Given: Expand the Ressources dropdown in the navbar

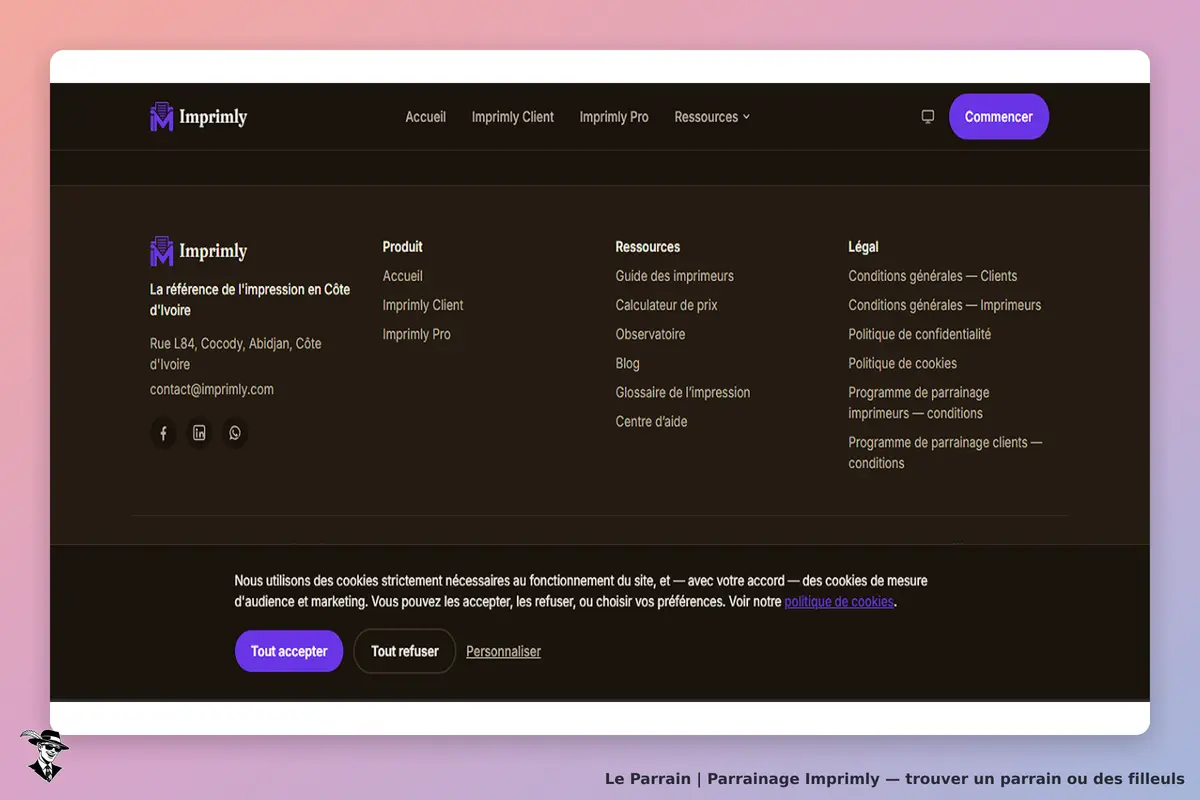Looking at the screenshot, I should 712,117.
